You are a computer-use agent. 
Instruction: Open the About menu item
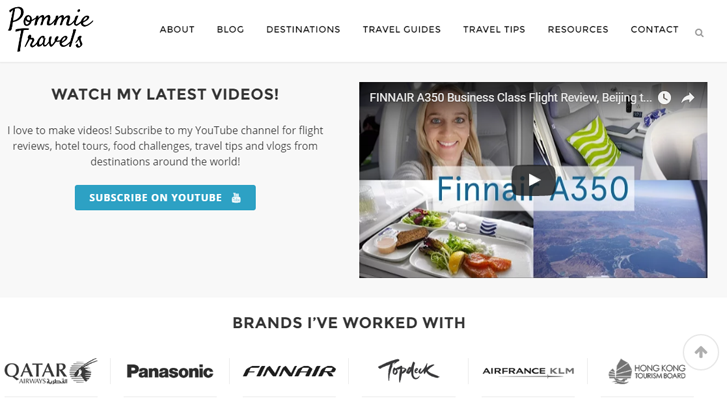coord(177,30)
